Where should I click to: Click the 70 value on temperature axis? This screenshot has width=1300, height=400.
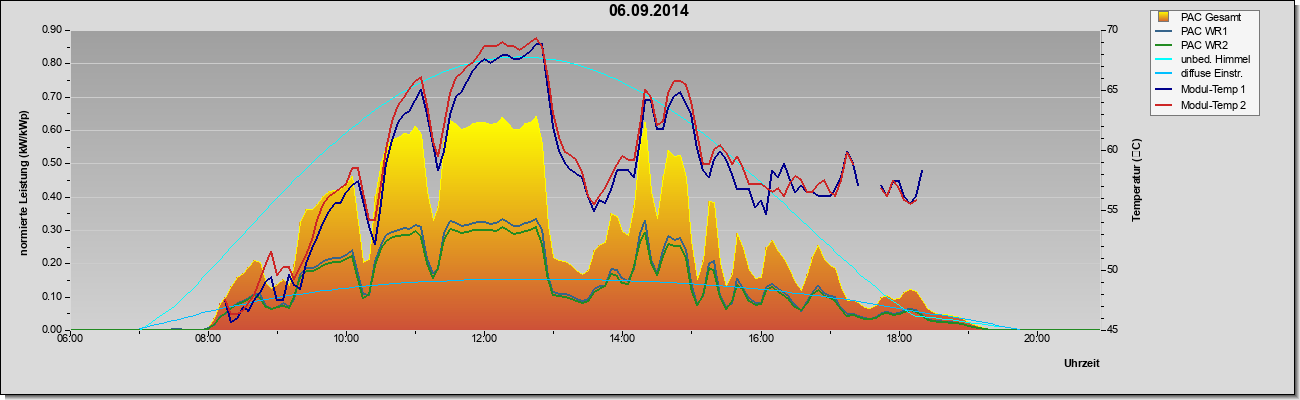click(1112, 30)
